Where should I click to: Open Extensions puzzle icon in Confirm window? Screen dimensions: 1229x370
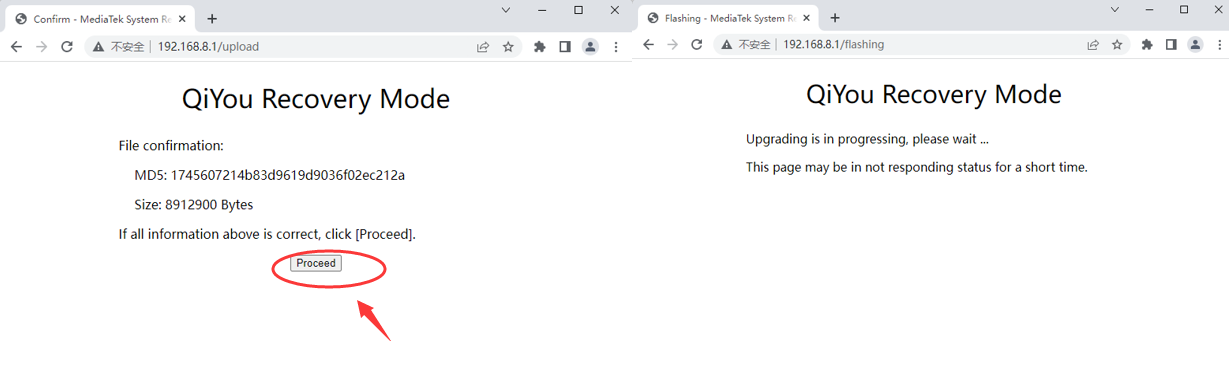pyautogui.click(x=540, y=46)
